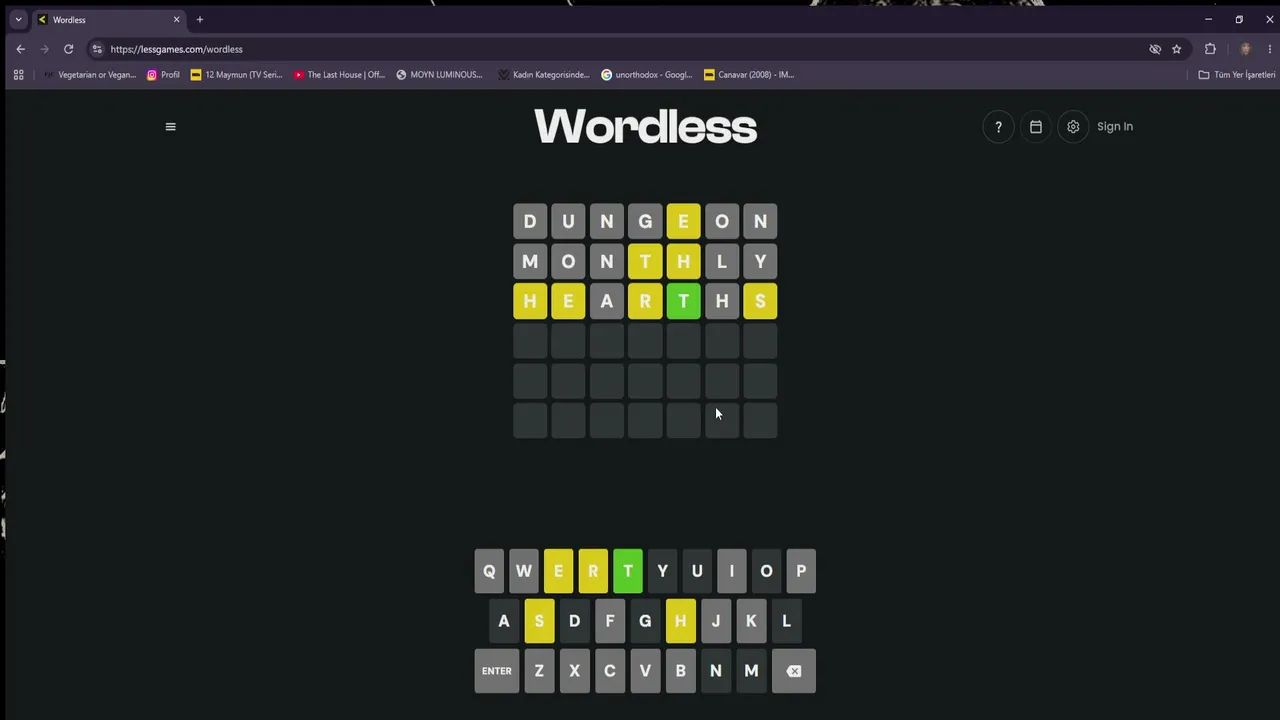Open the Kadın Kategorisinde bookmark
This screenshot has width=1280, height=720.
544,75
